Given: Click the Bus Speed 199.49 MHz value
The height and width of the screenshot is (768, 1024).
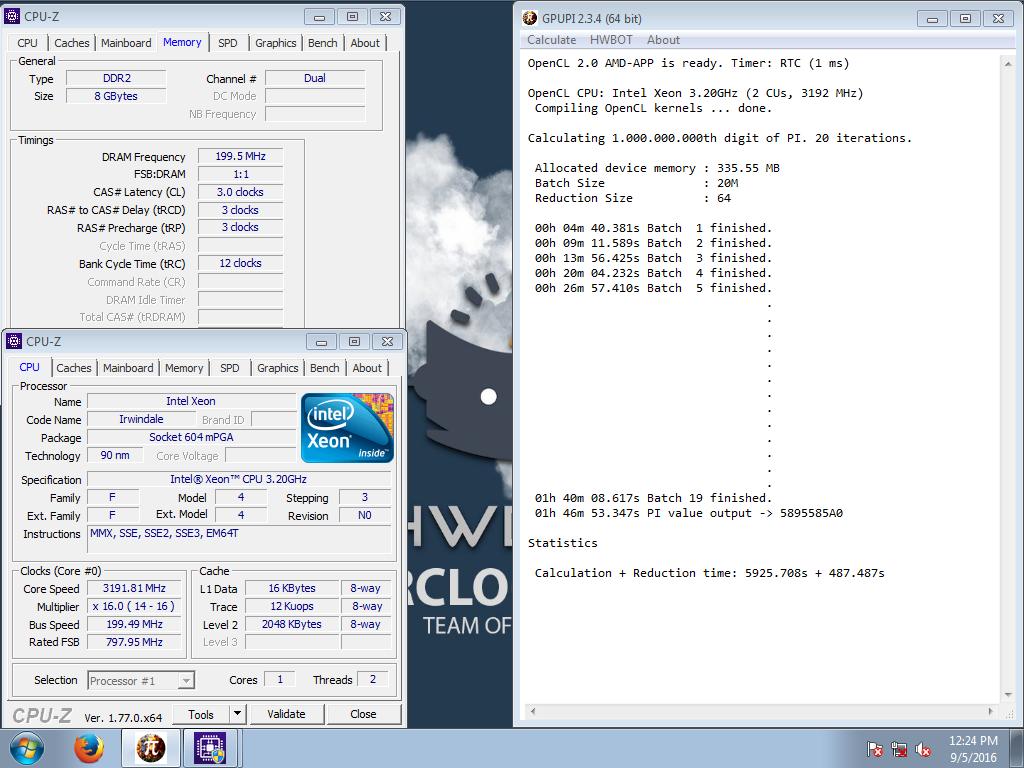Looking at the screenshot, I should [135, 624].
